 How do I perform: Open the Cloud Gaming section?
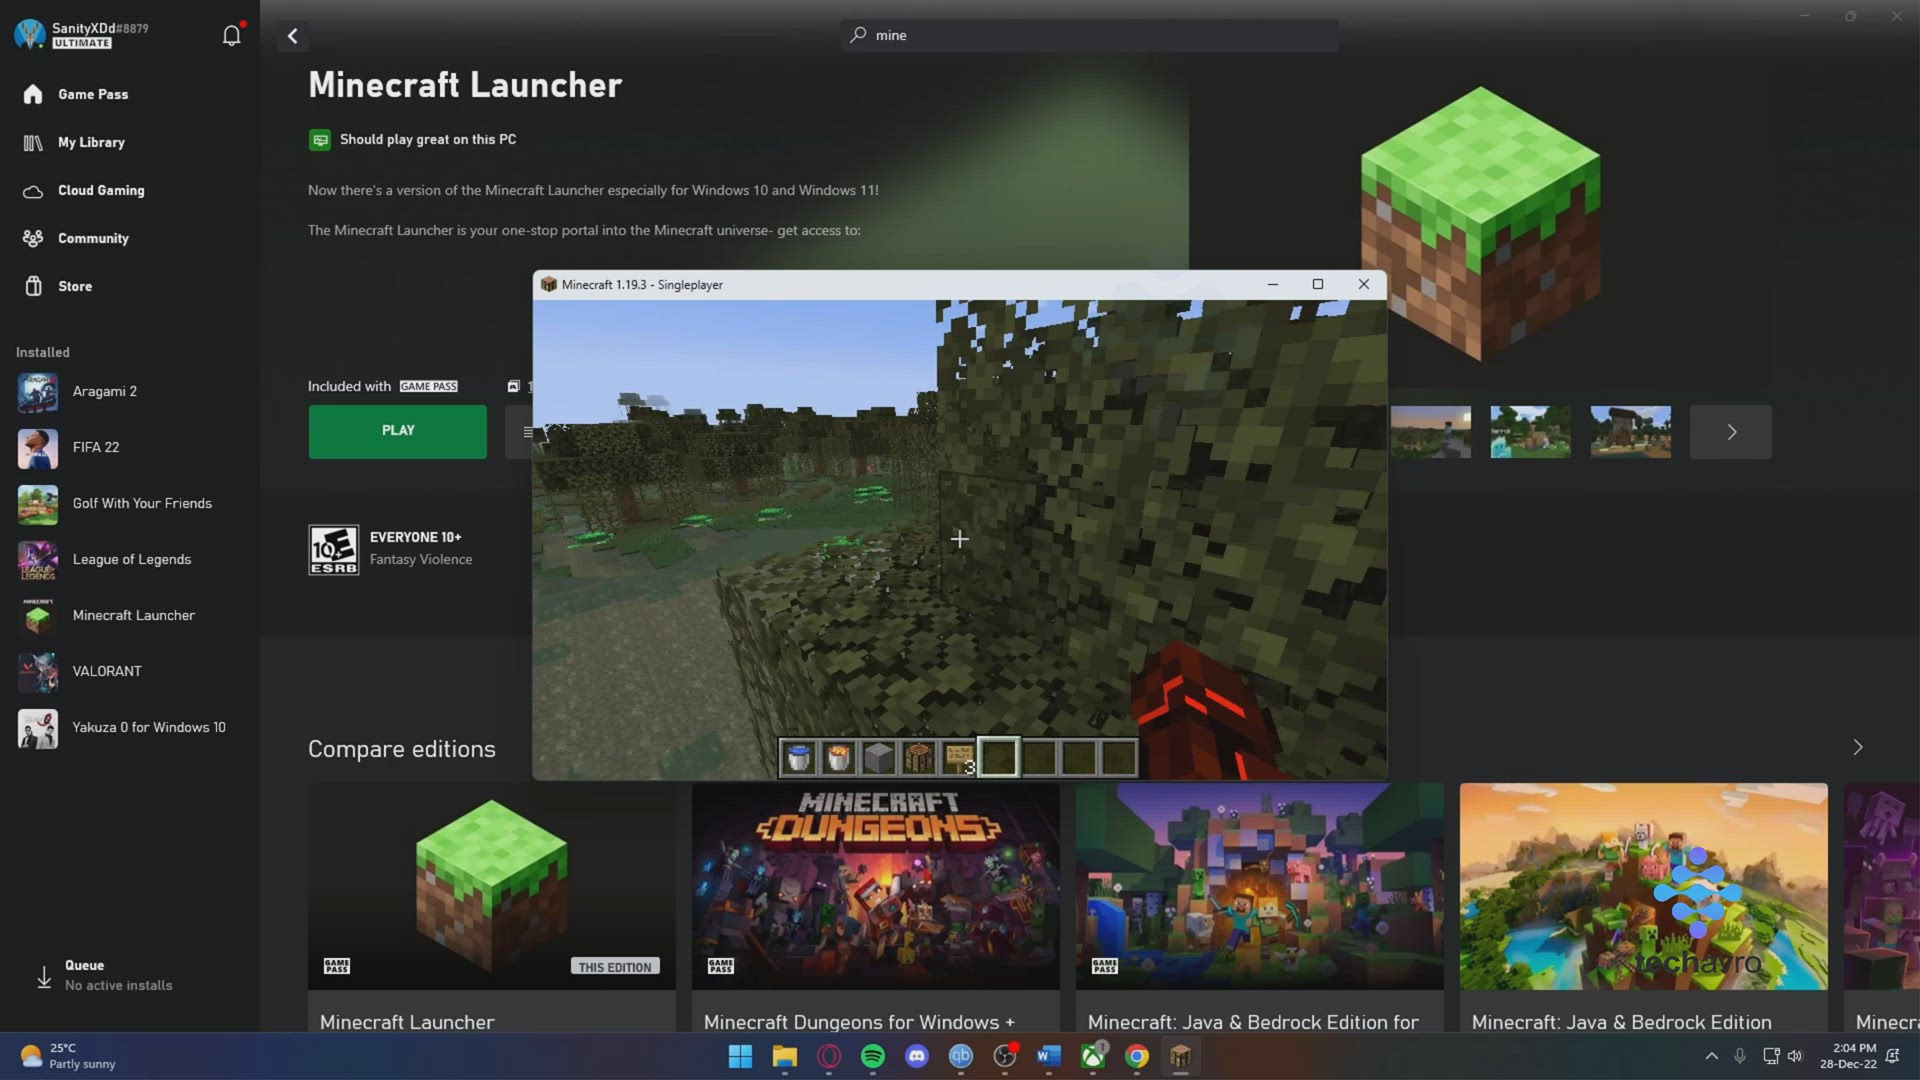click(100, 190)
